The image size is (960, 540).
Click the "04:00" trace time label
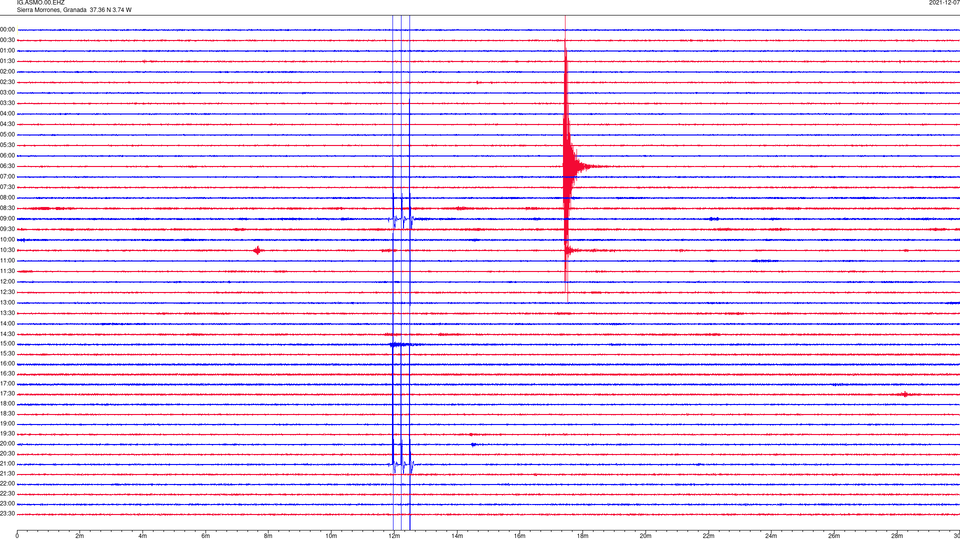point(7,113)
